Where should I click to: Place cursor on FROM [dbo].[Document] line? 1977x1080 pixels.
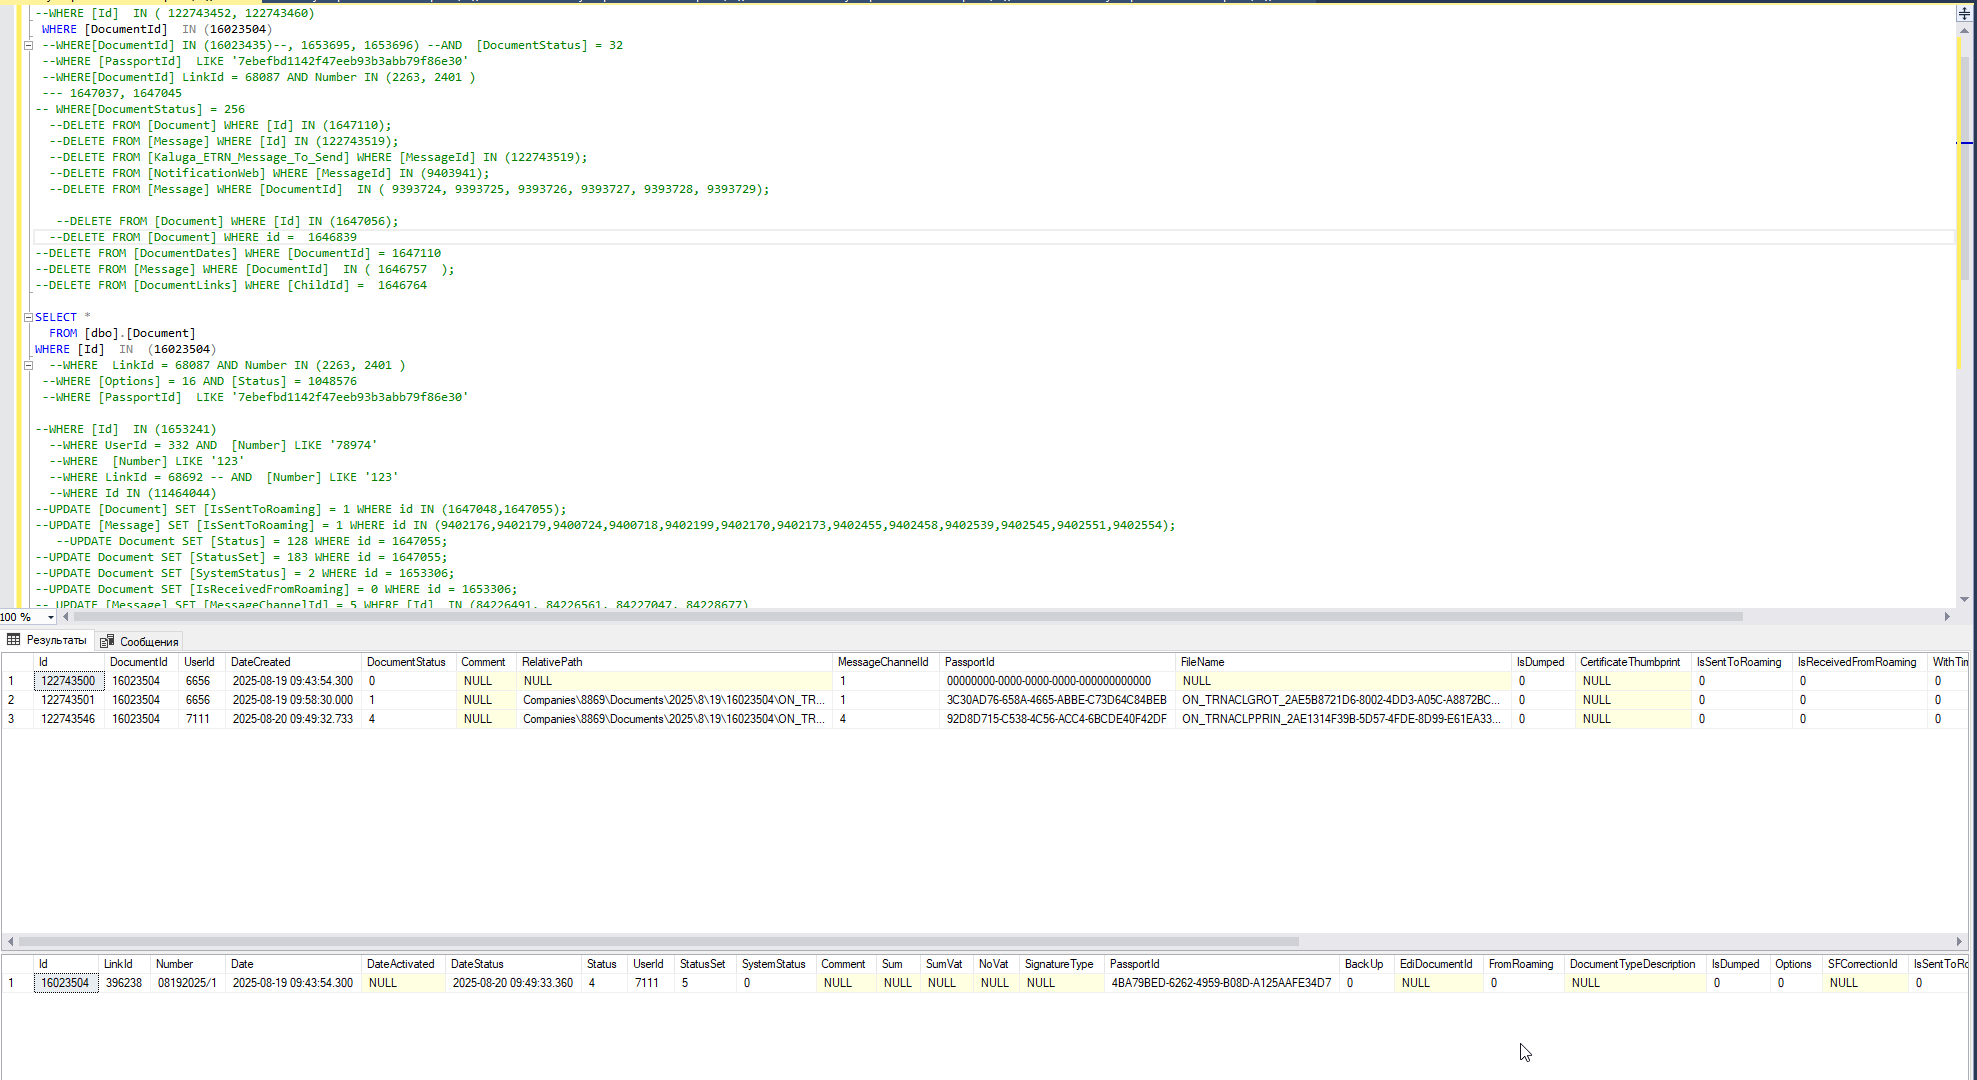[x=122, y=333]
